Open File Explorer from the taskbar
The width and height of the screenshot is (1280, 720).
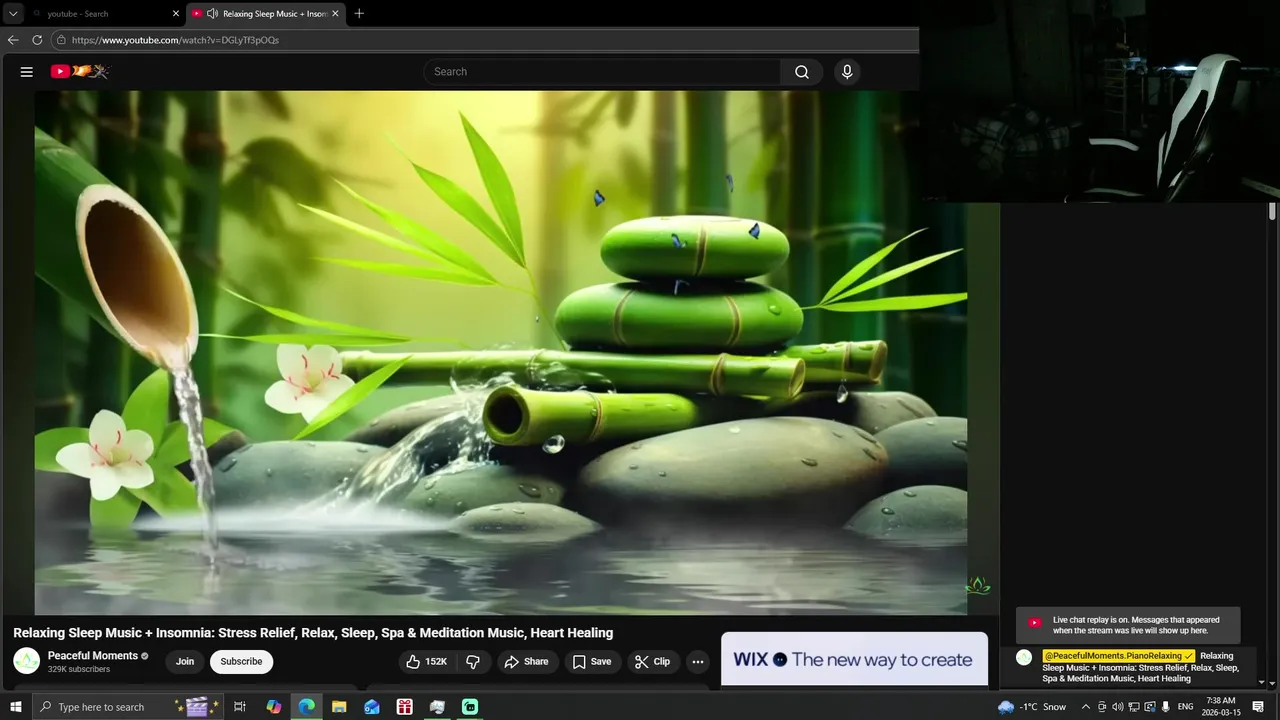pos(339,707)
